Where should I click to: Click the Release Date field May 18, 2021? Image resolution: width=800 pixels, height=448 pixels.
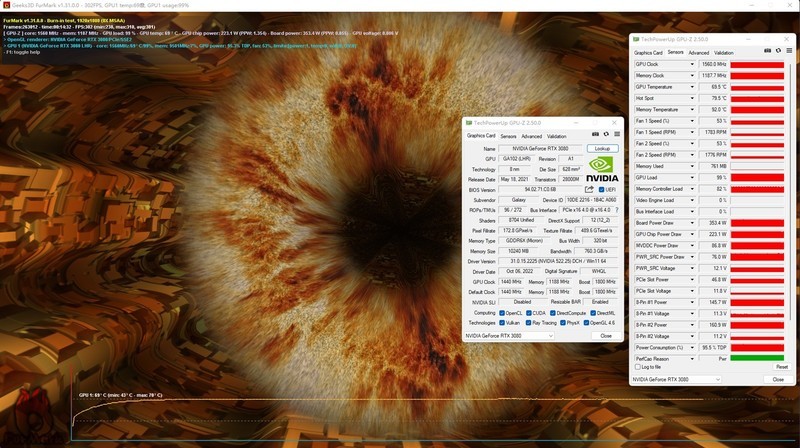tap(514, 179)
